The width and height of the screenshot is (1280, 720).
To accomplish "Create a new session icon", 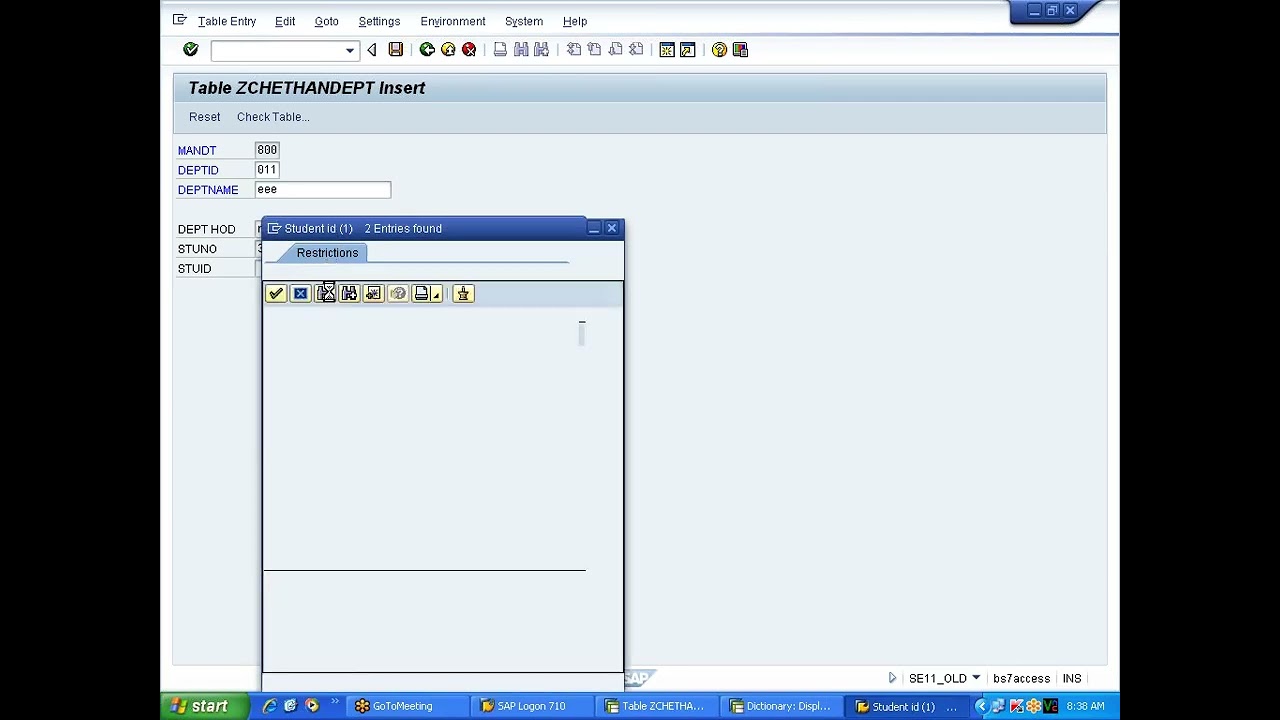I will point(667,50).
